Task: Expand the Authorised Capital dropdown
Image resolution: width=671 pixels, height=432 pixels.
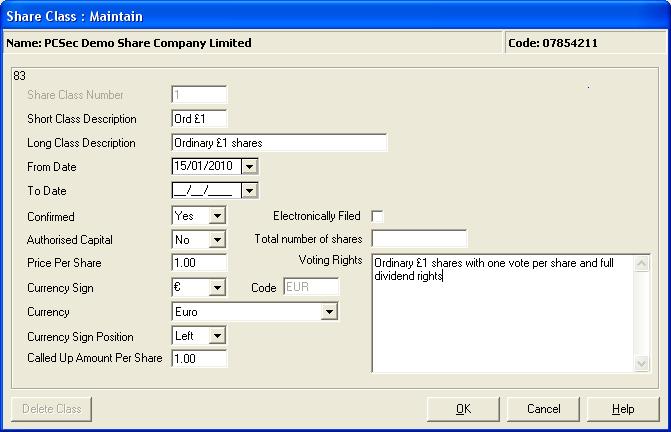Action: (217, 240)
